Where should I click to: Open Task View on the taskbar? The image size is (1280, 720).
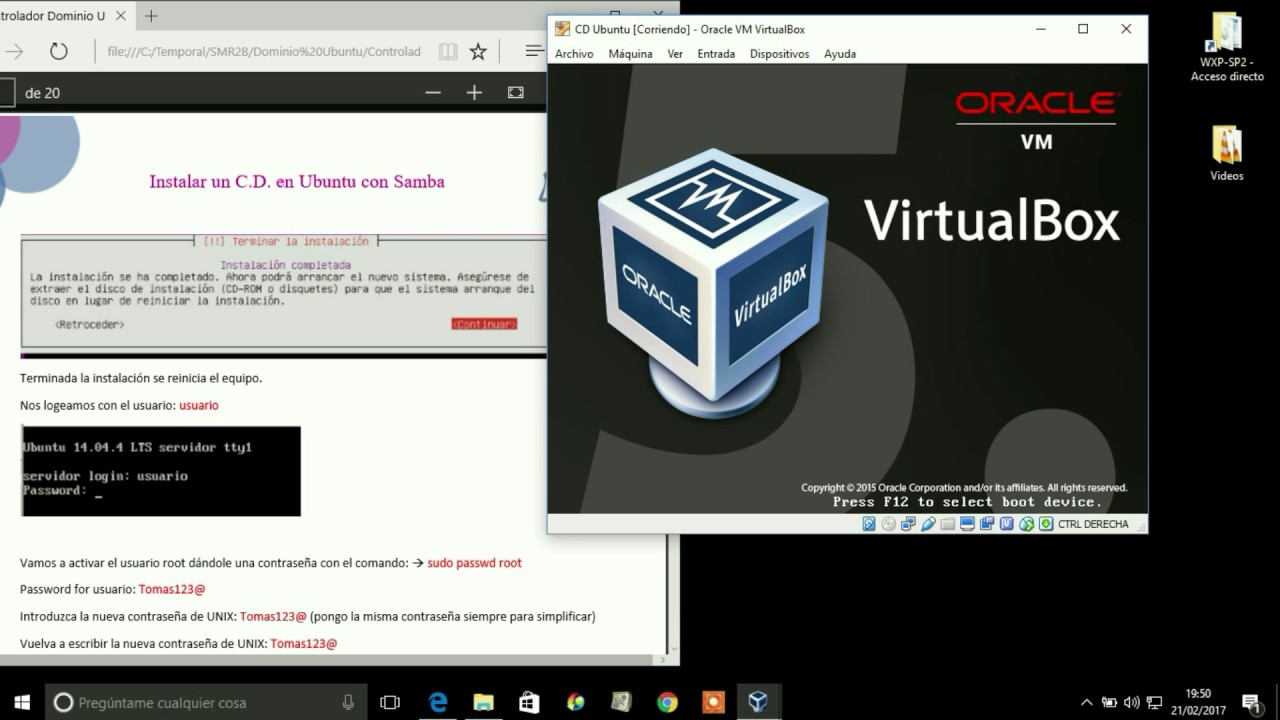pos(390,702)
